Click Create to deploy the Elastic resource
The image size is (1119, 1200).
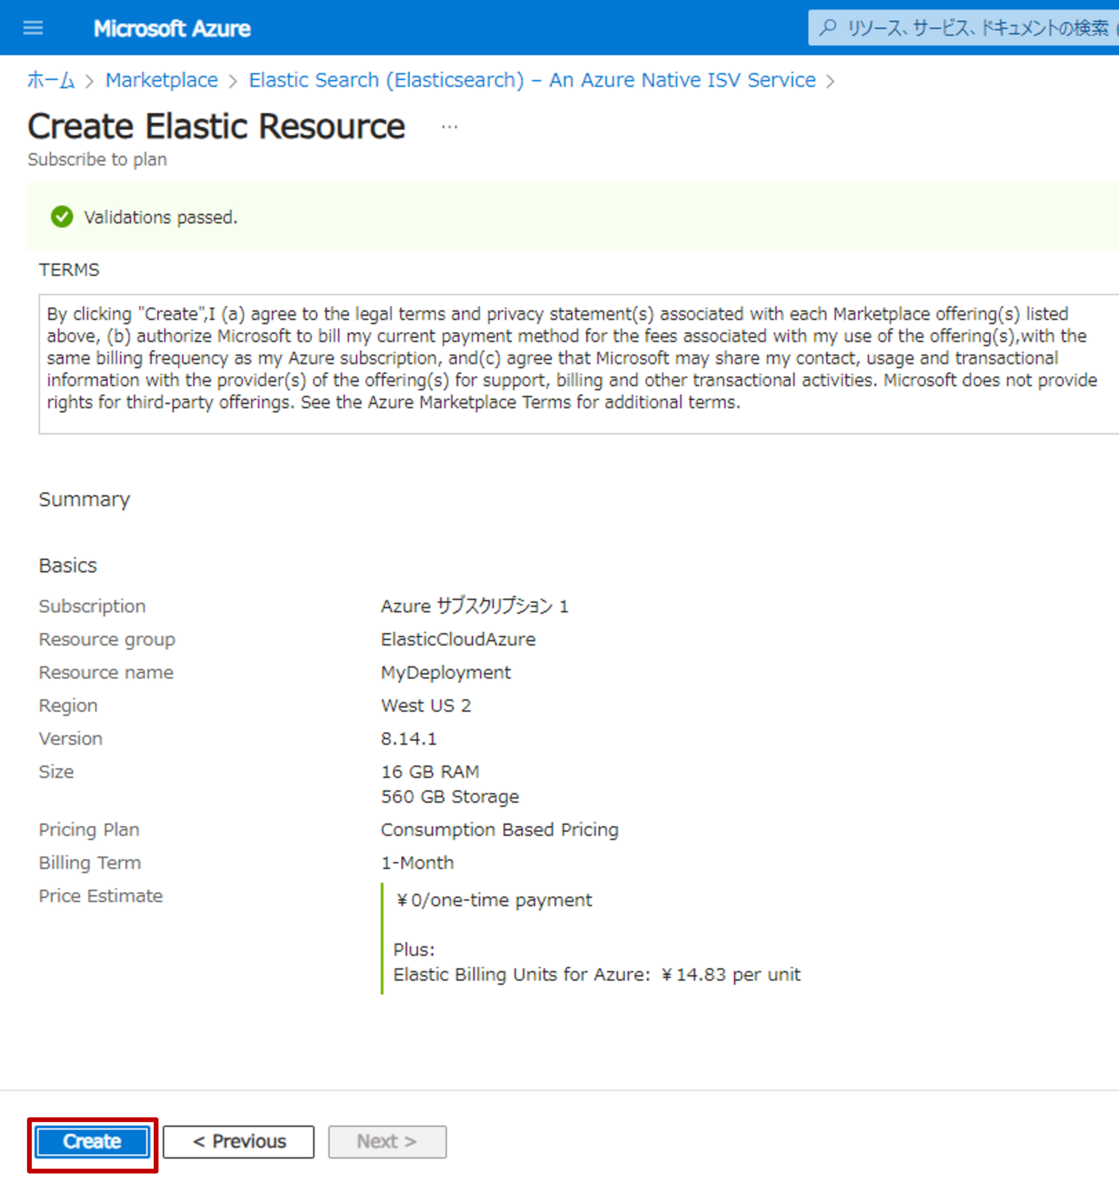click(x=92, y=1141)
